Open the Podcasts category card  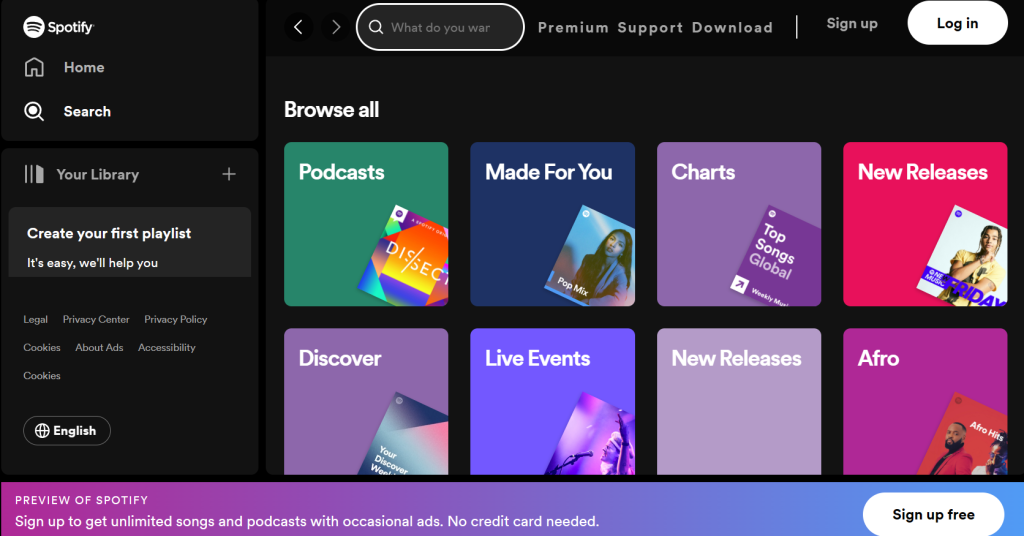[366, 224]
